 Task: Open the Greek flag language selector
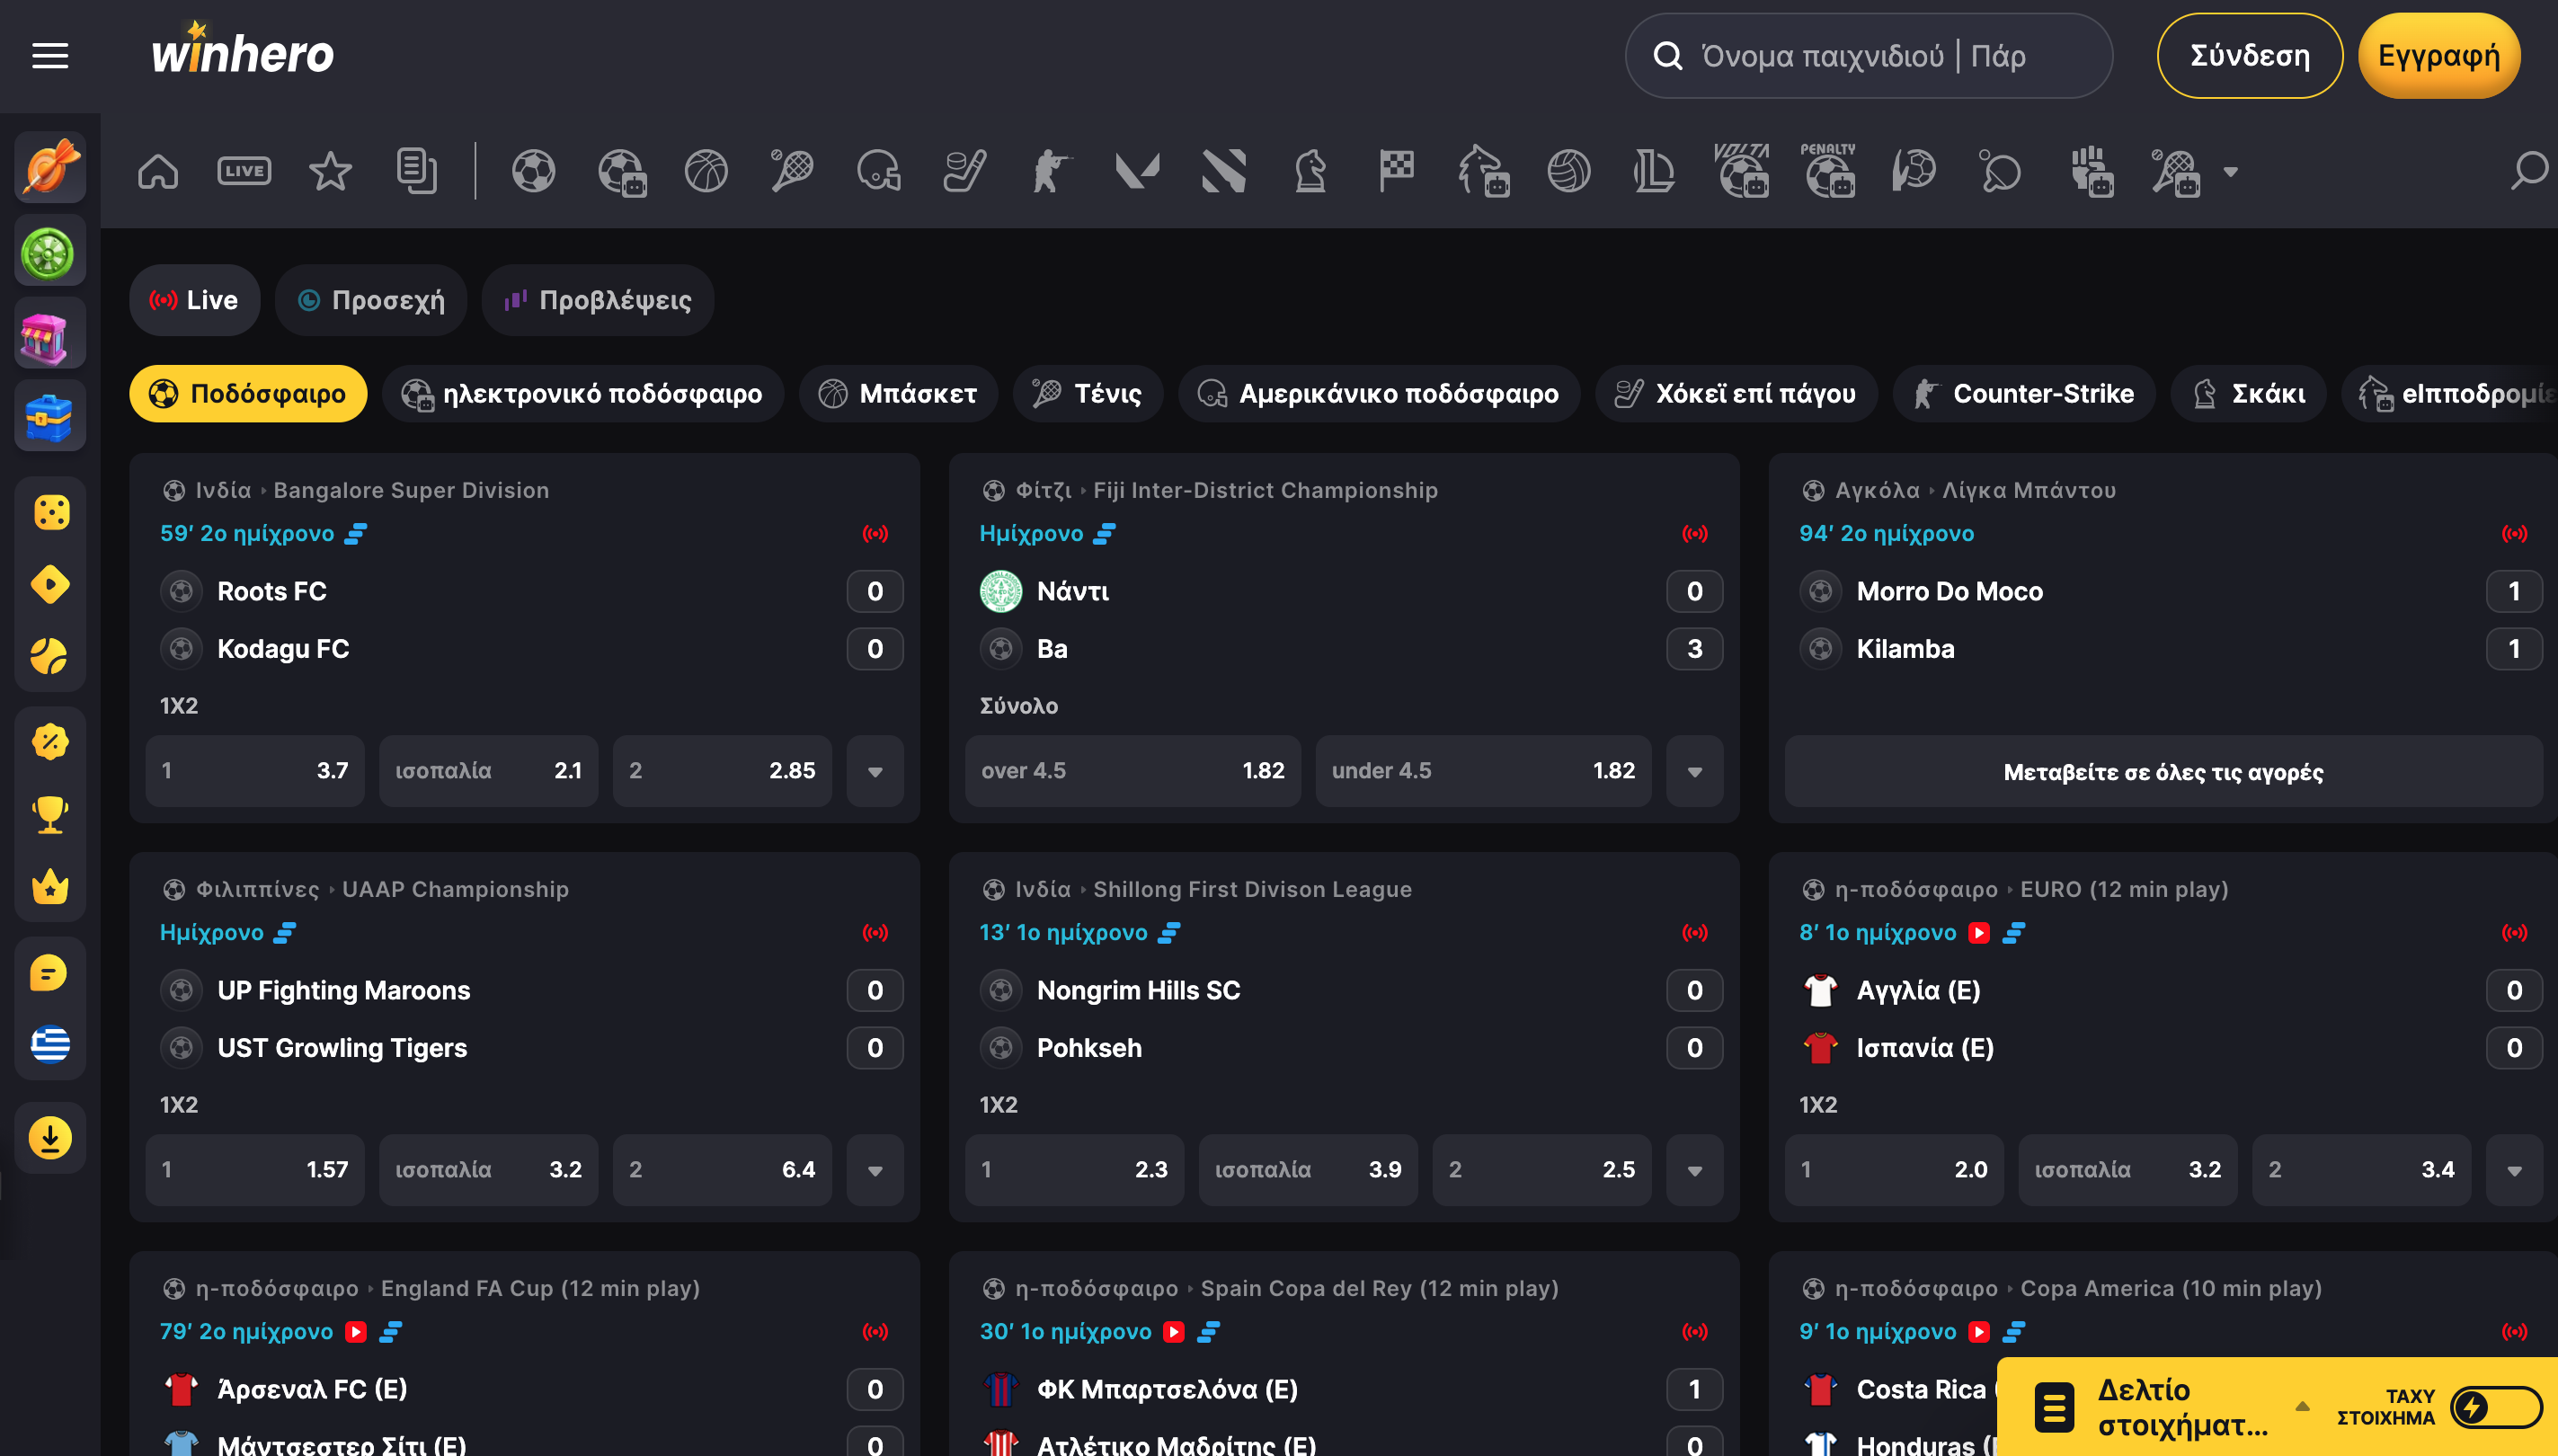tap(50, 1045)
